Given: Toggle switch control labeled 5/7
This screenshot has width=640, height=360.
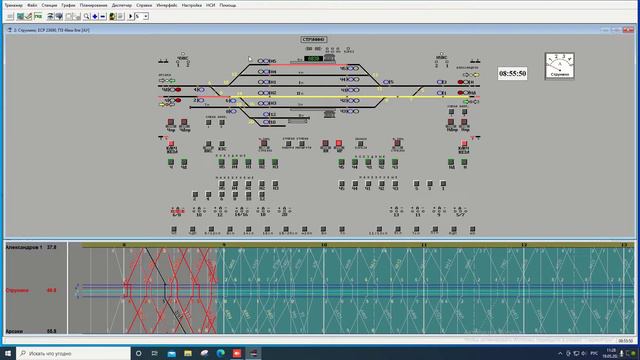Looking at the screenshot, I should 460,211.
